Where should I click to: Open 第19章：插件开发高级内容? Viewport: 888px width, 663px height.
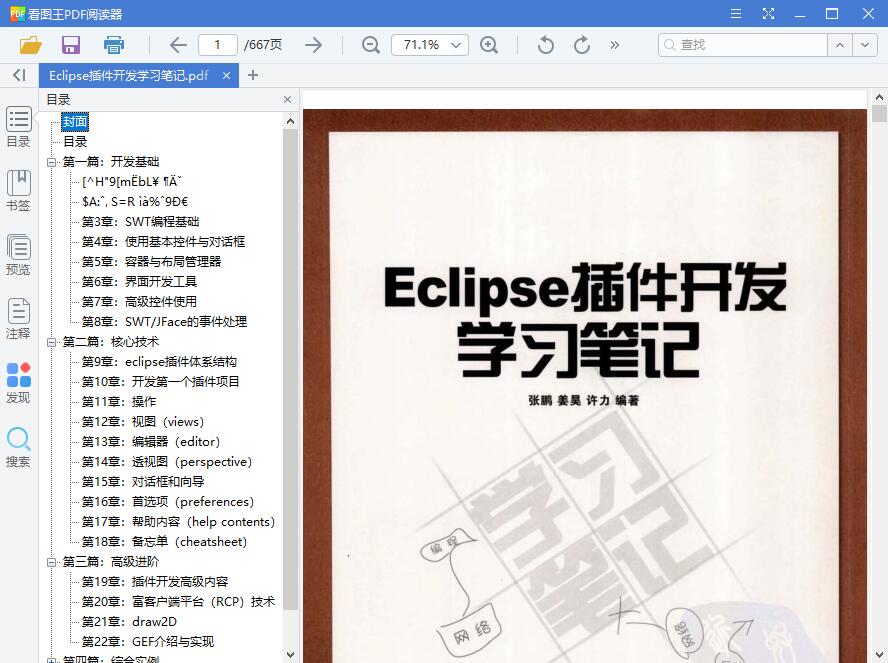tap(155, 581)
